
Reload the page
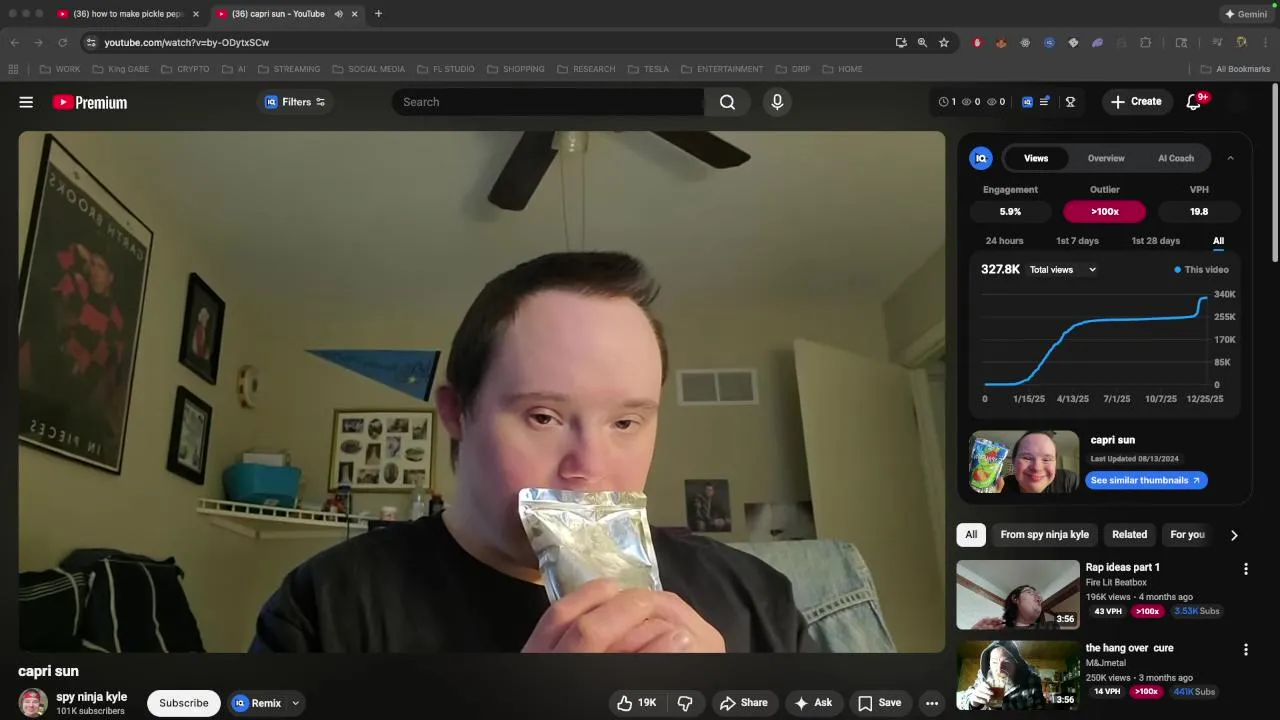click(x=62, y=43)
